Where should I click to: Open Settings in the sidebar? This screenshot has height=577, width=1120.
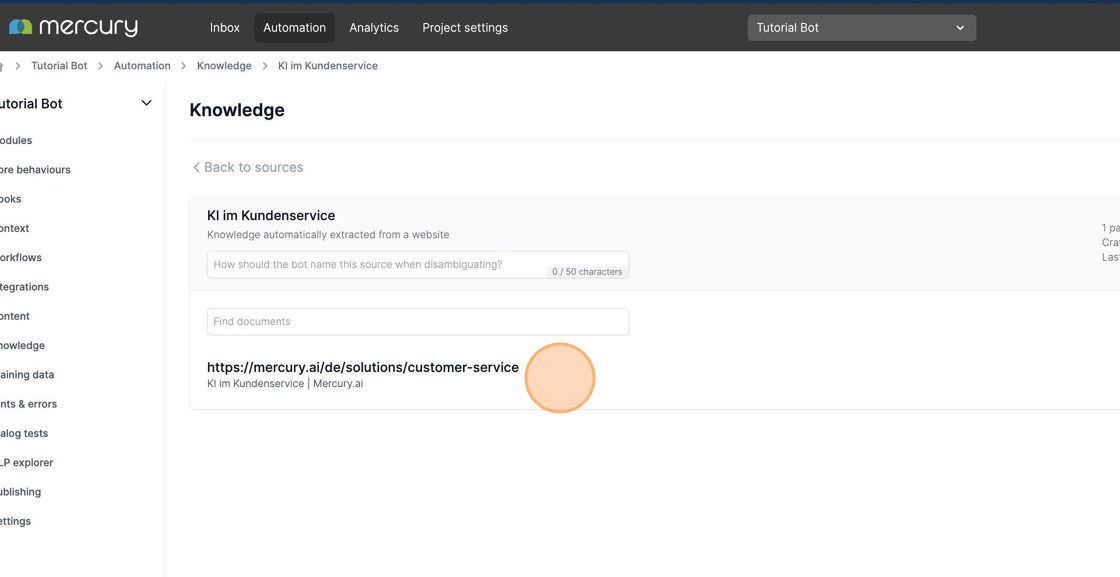[x=15, y=521]
